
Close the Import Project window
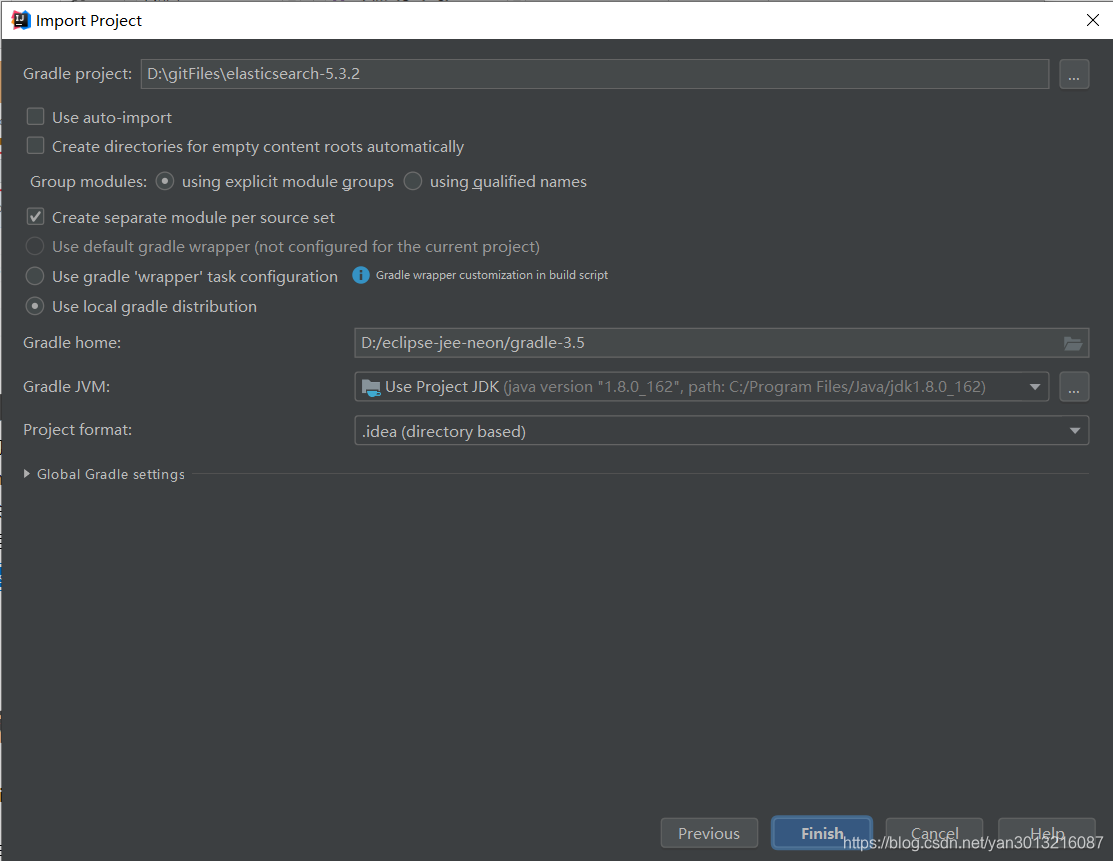click(1093, 20)
